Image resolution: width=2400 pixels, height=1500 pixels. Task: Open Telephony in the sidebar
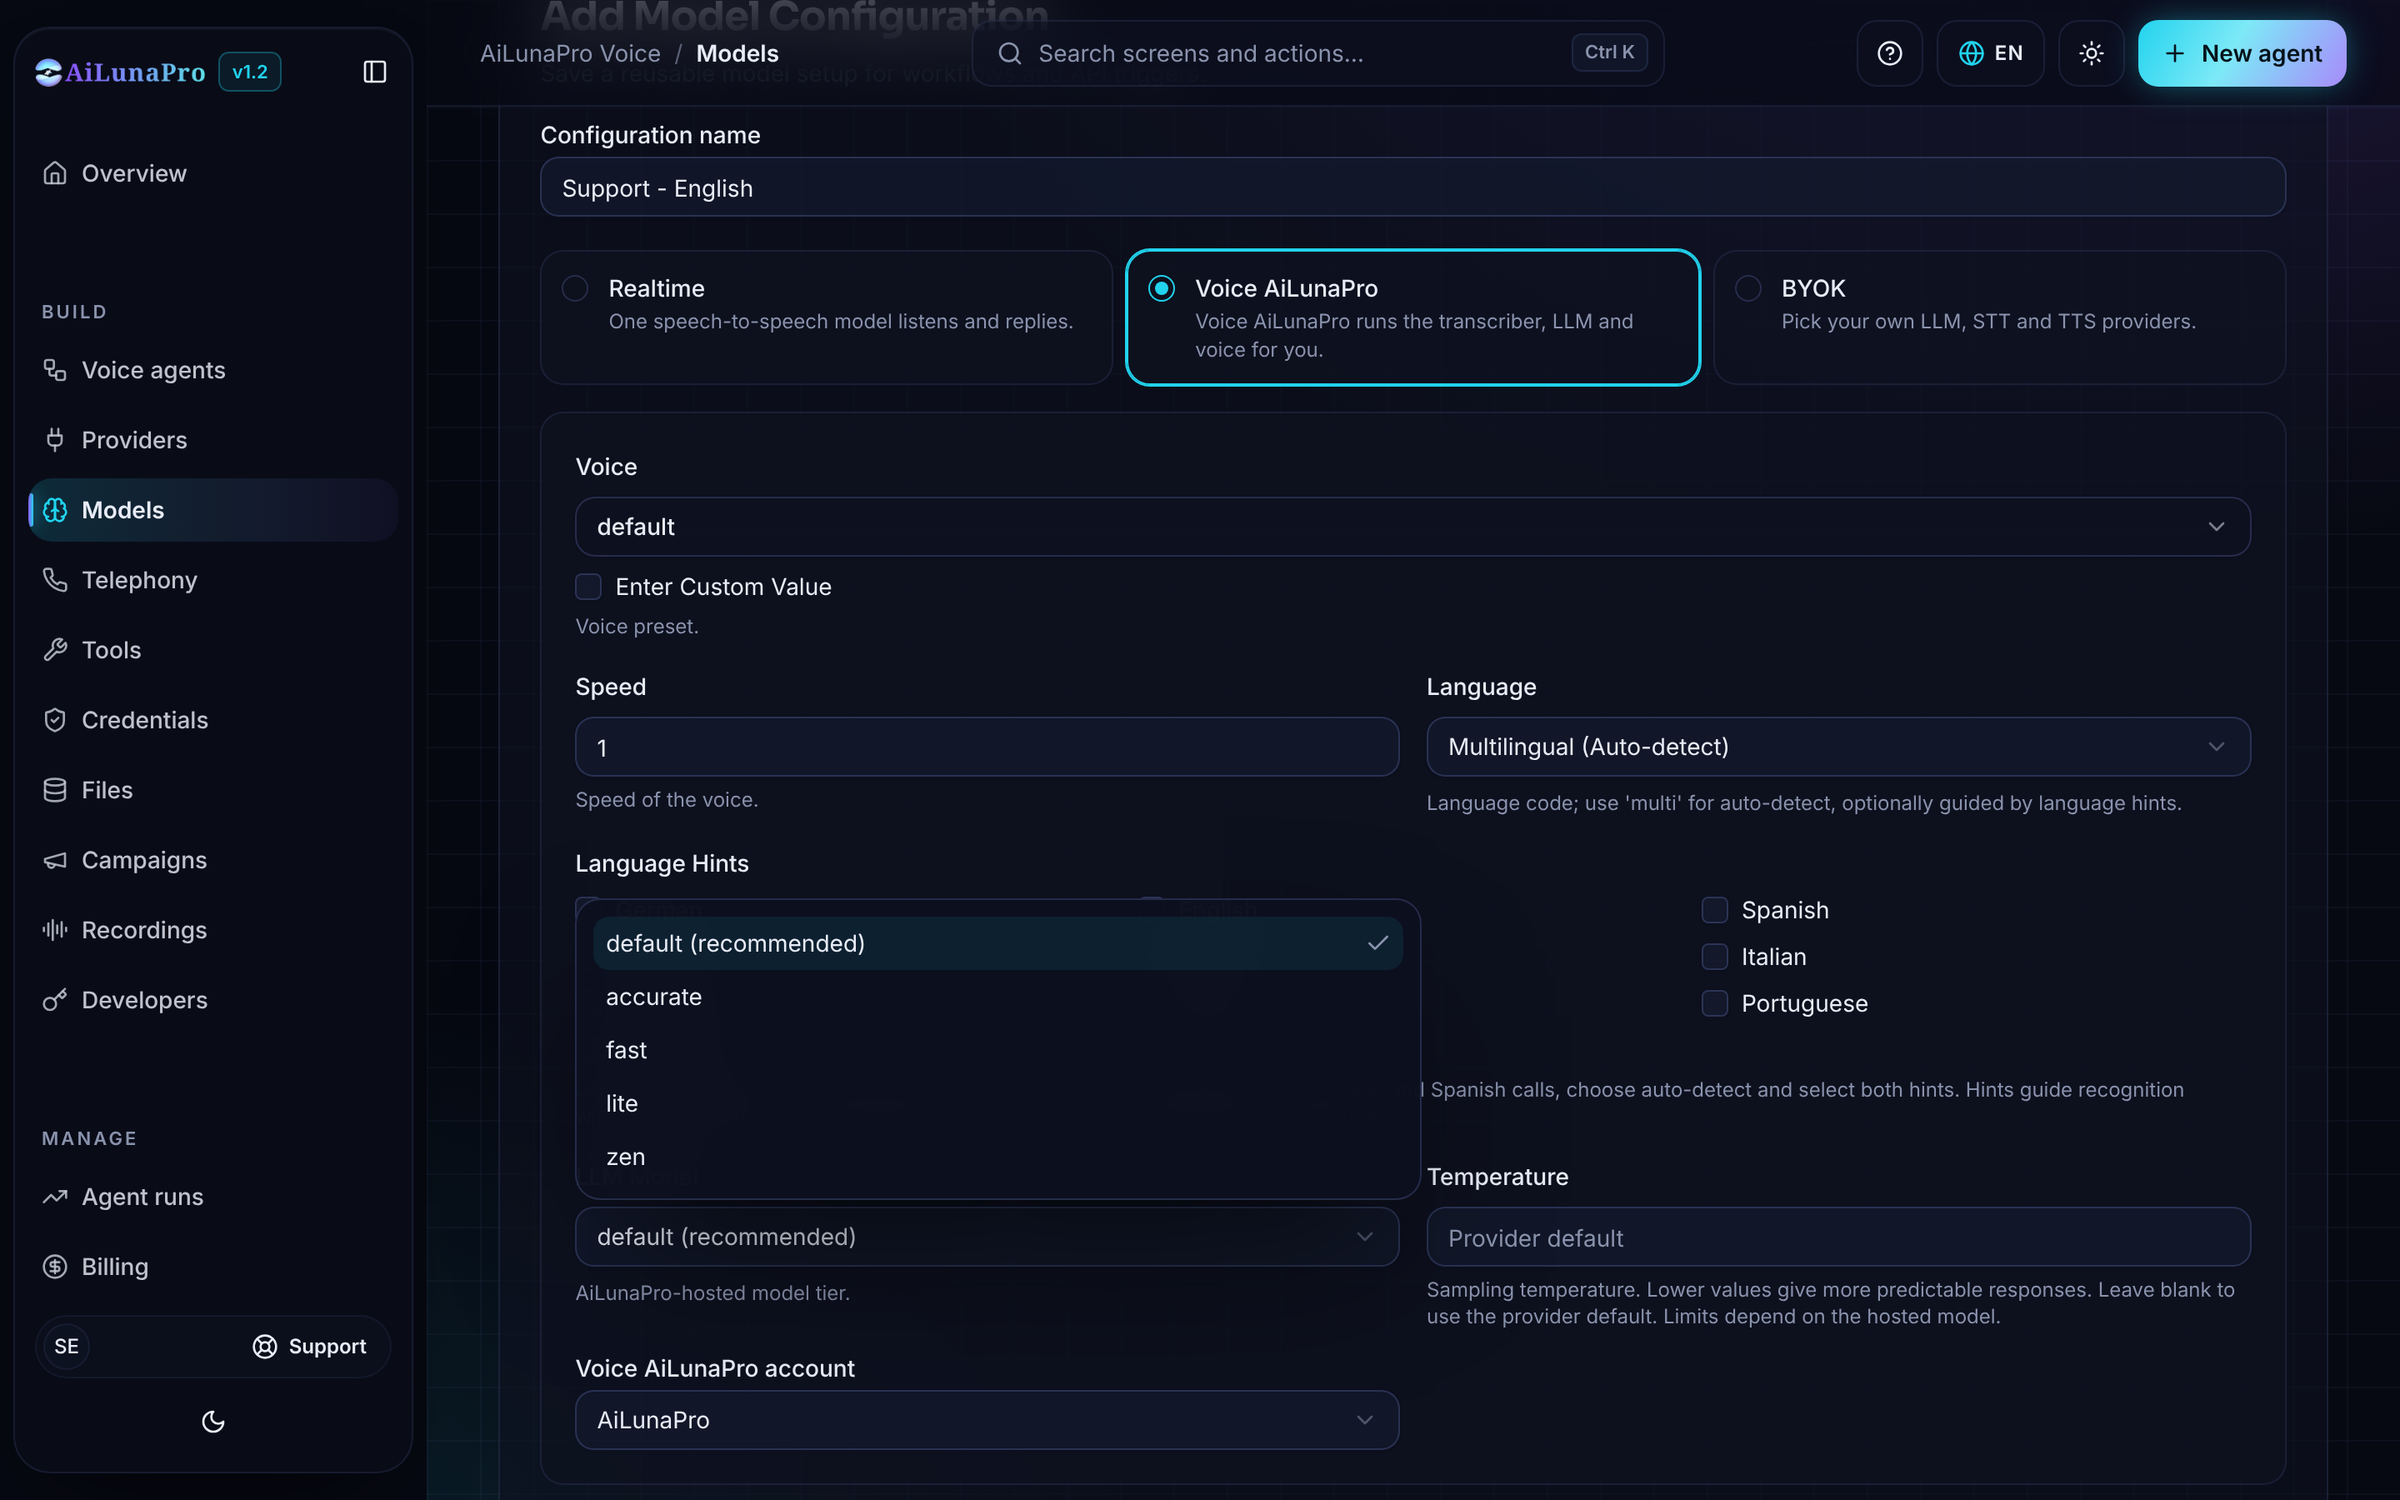coord(213,580)
